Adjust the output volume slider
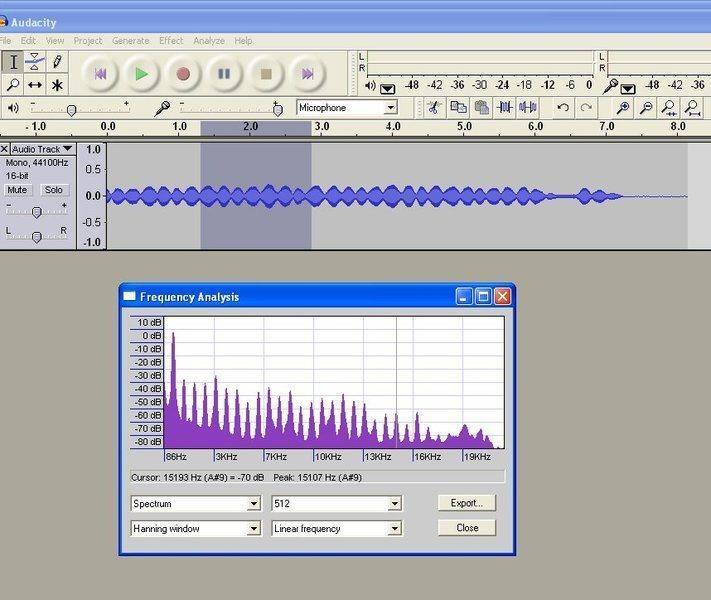Viewport: 711px width, 600px height. tap(71, 110)
